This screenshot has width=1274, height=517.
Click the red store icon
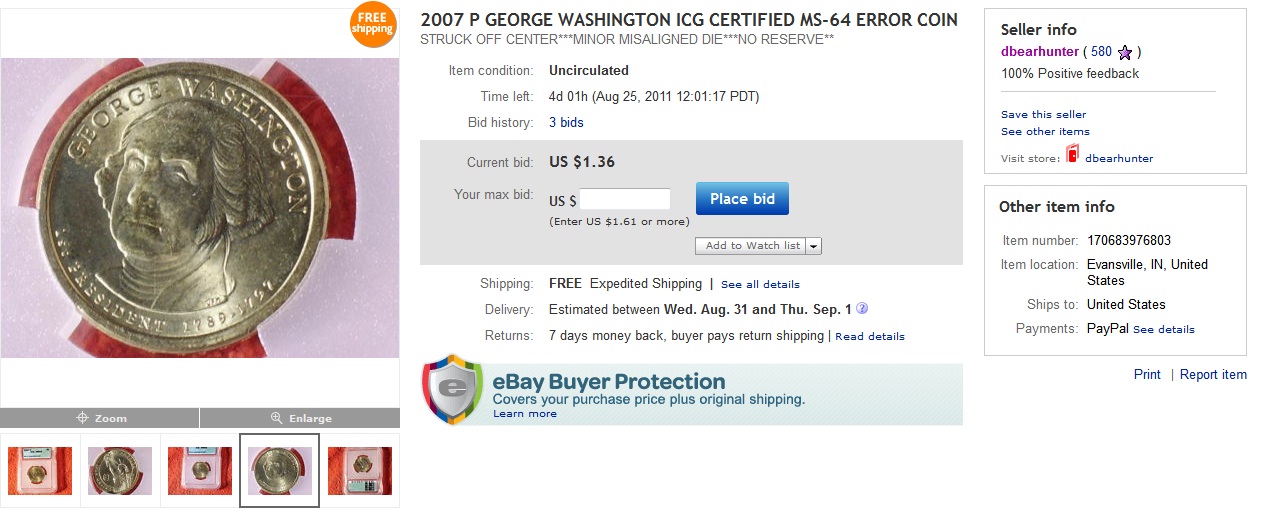(x=1072, y=155)
